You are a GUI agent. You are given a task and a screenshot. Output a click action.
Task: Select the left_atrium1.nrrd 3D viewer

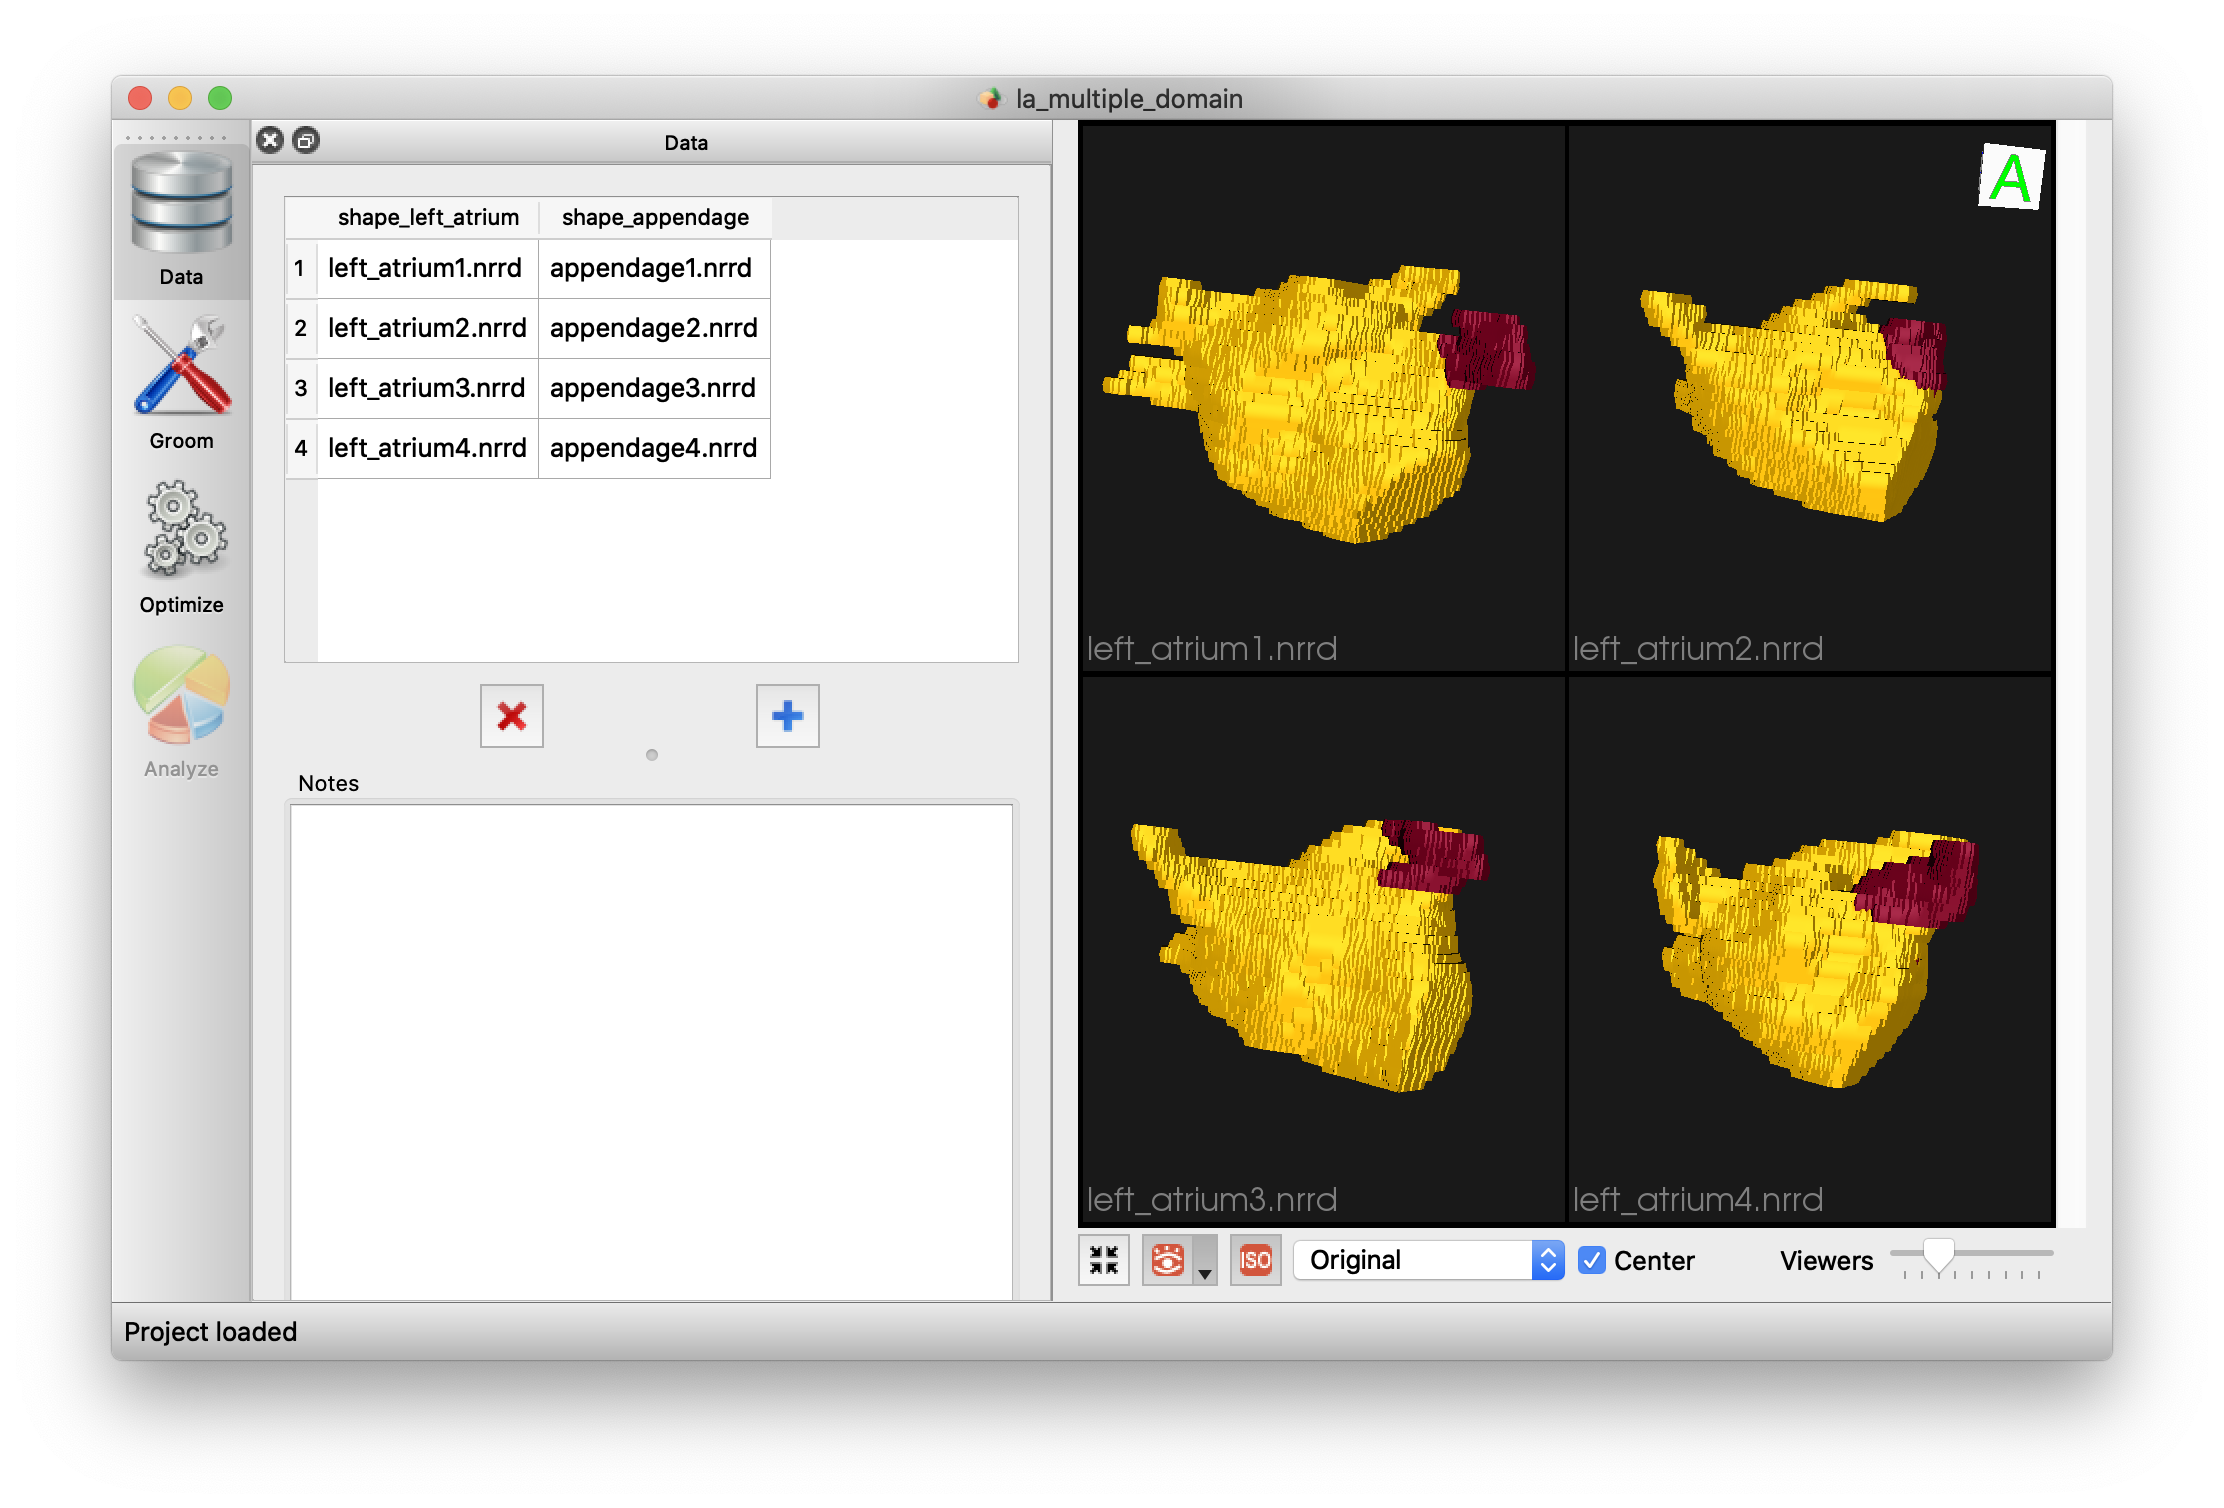pos(1323,397)
